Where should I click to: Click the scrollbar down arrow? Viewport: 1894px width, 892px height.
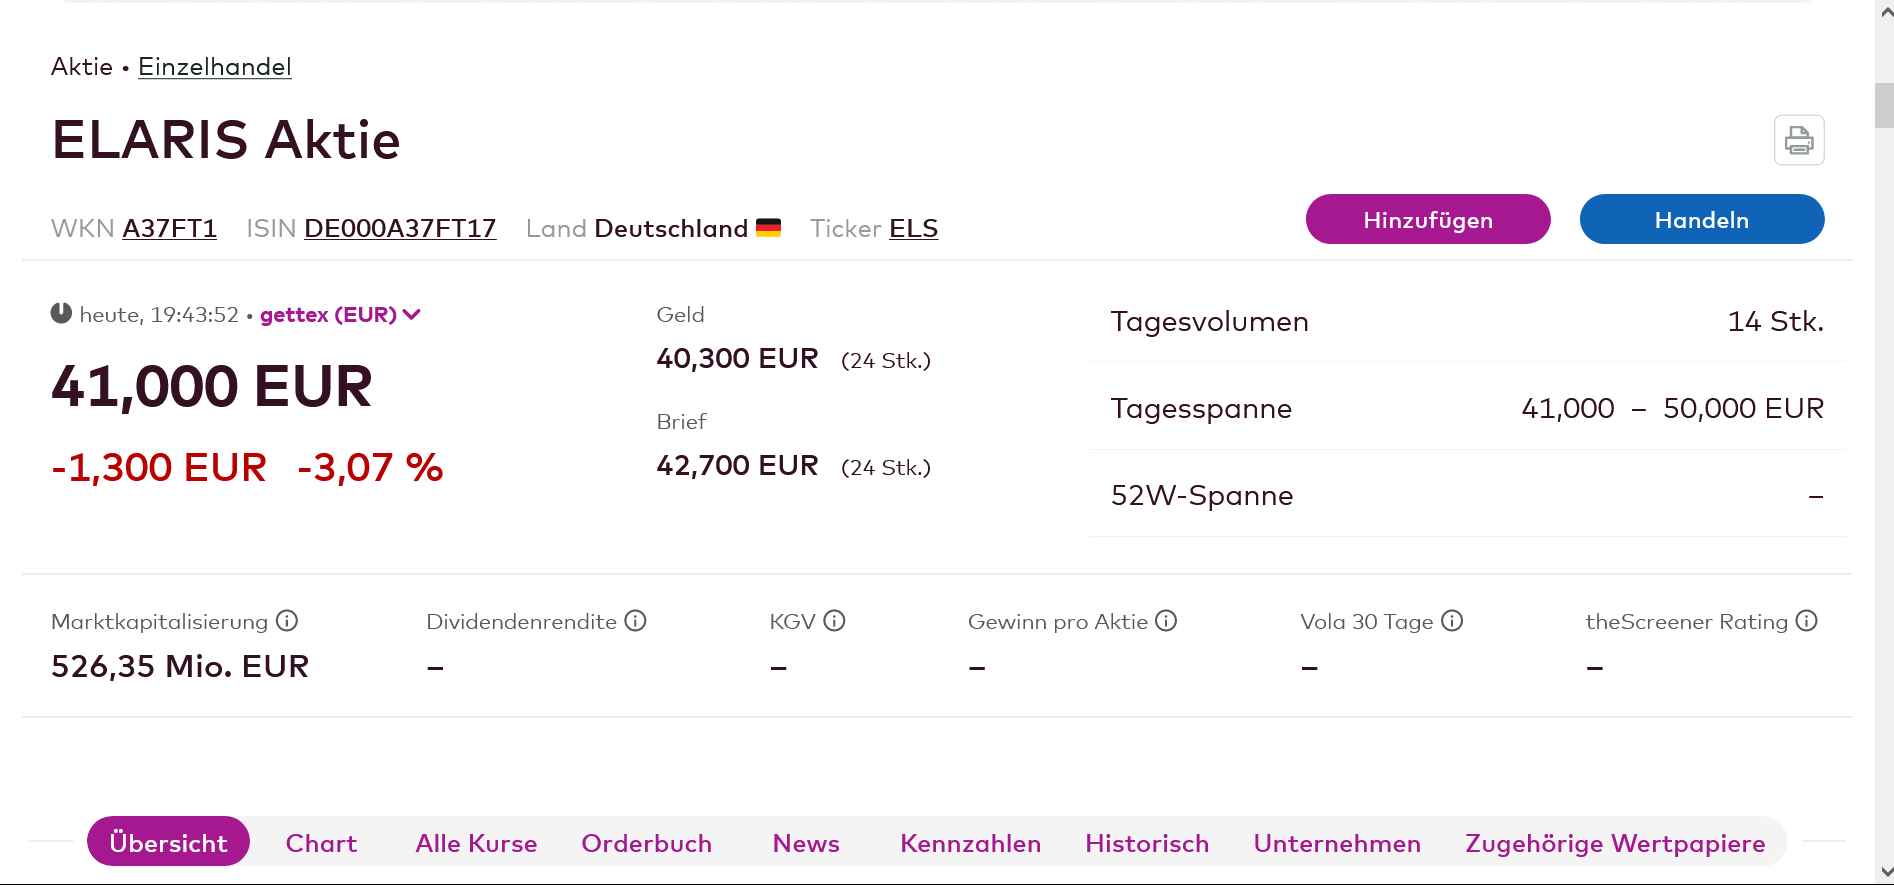(1885, 872)
